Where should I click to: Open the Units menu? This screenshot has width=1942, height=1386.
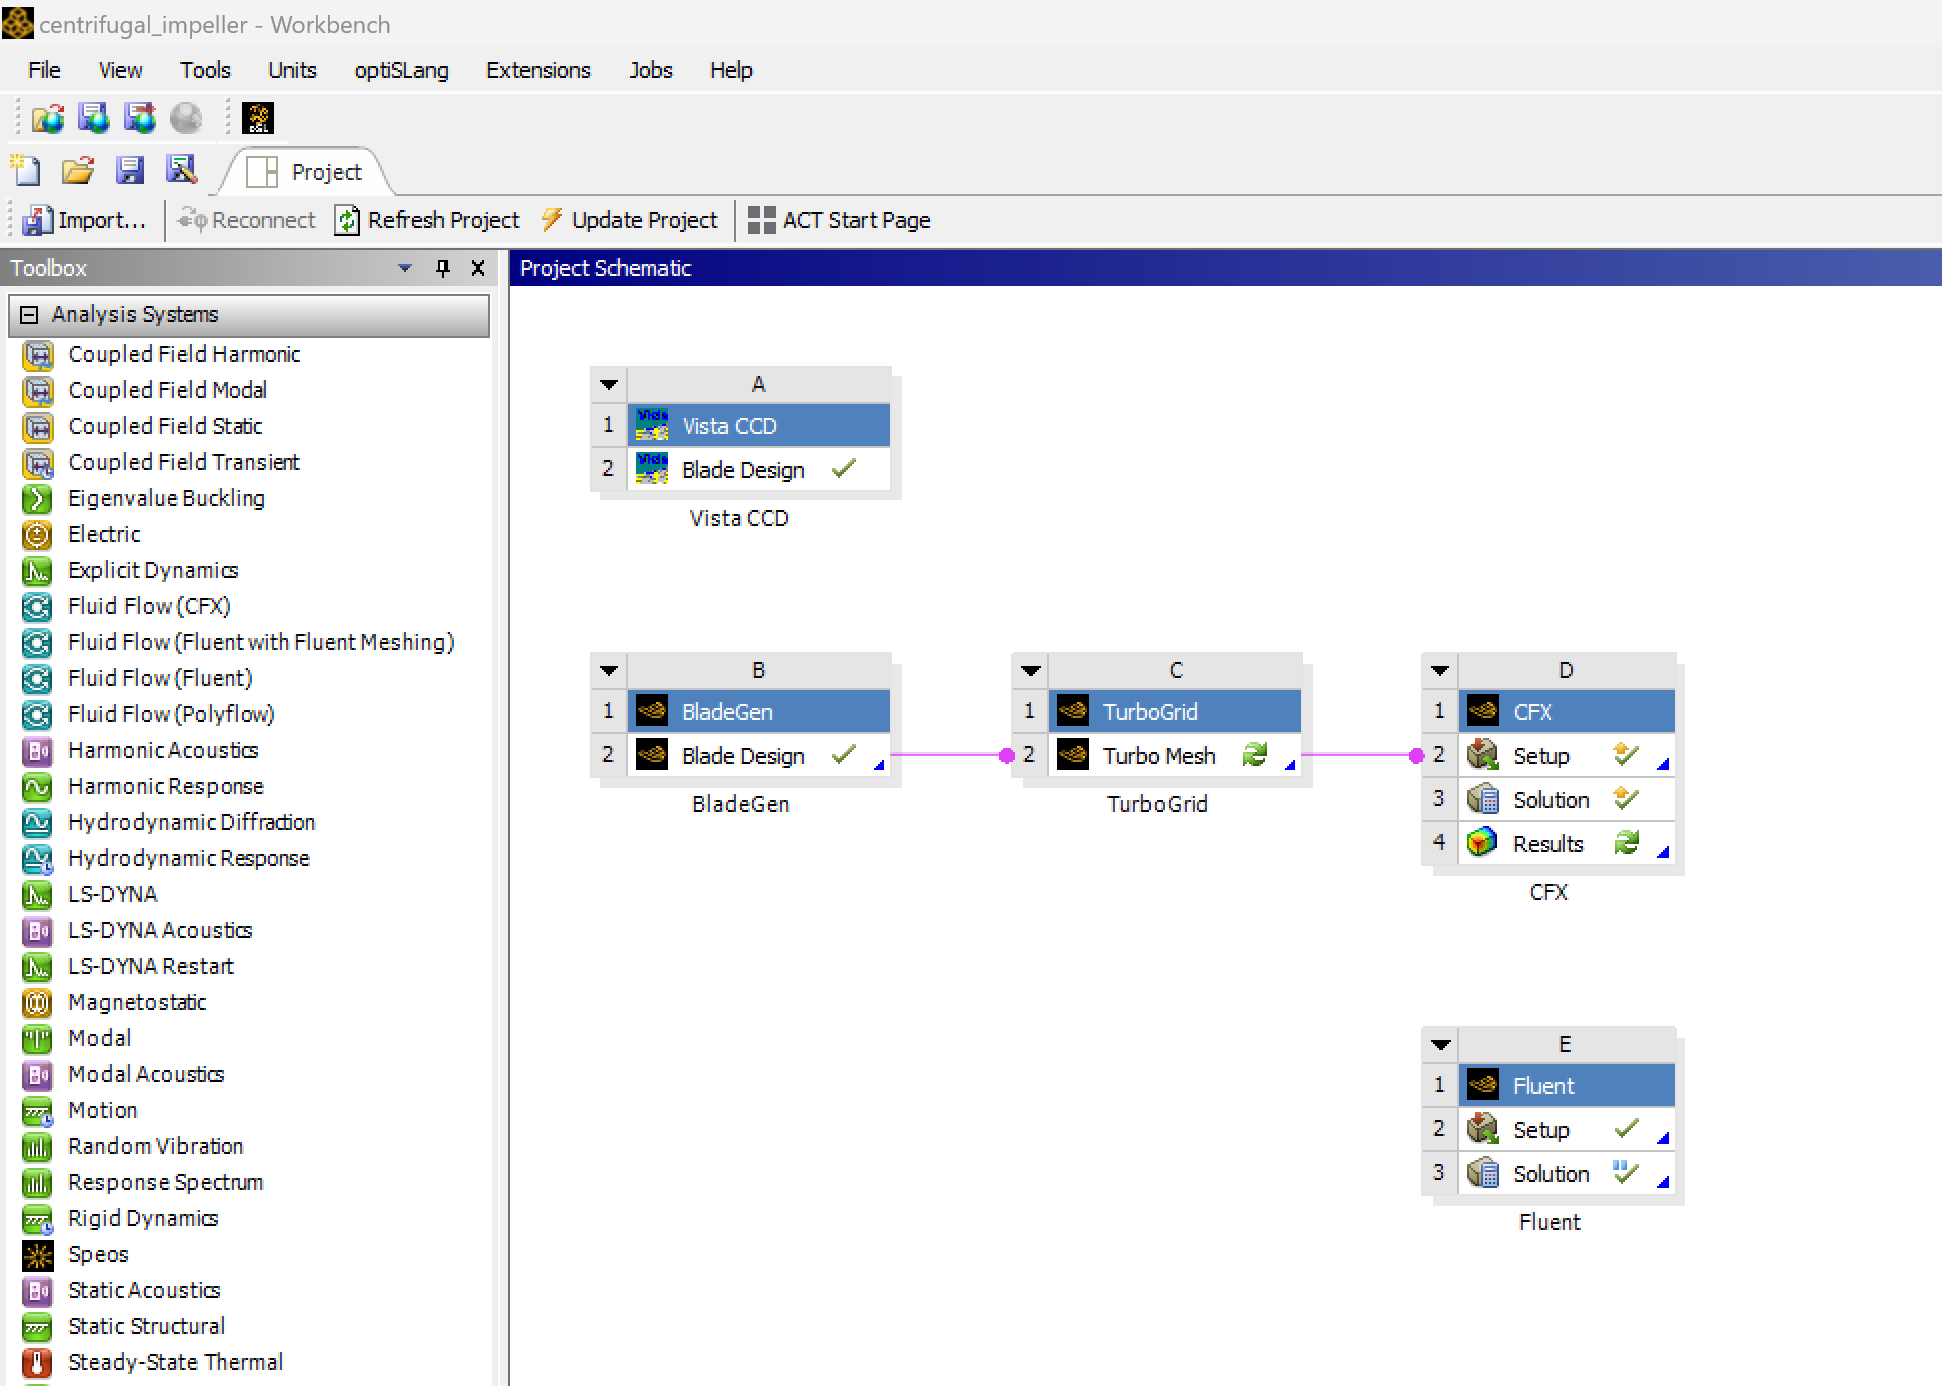click(x=292, y=70)
